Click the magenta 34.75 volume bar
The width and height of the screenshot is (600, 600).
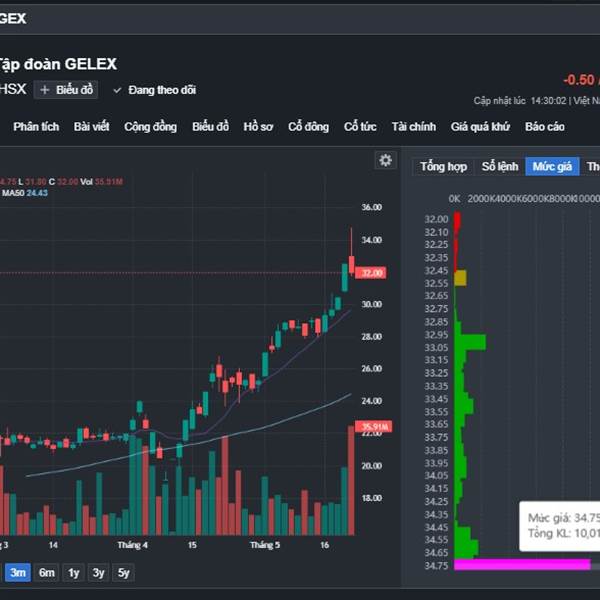point(522,565)
